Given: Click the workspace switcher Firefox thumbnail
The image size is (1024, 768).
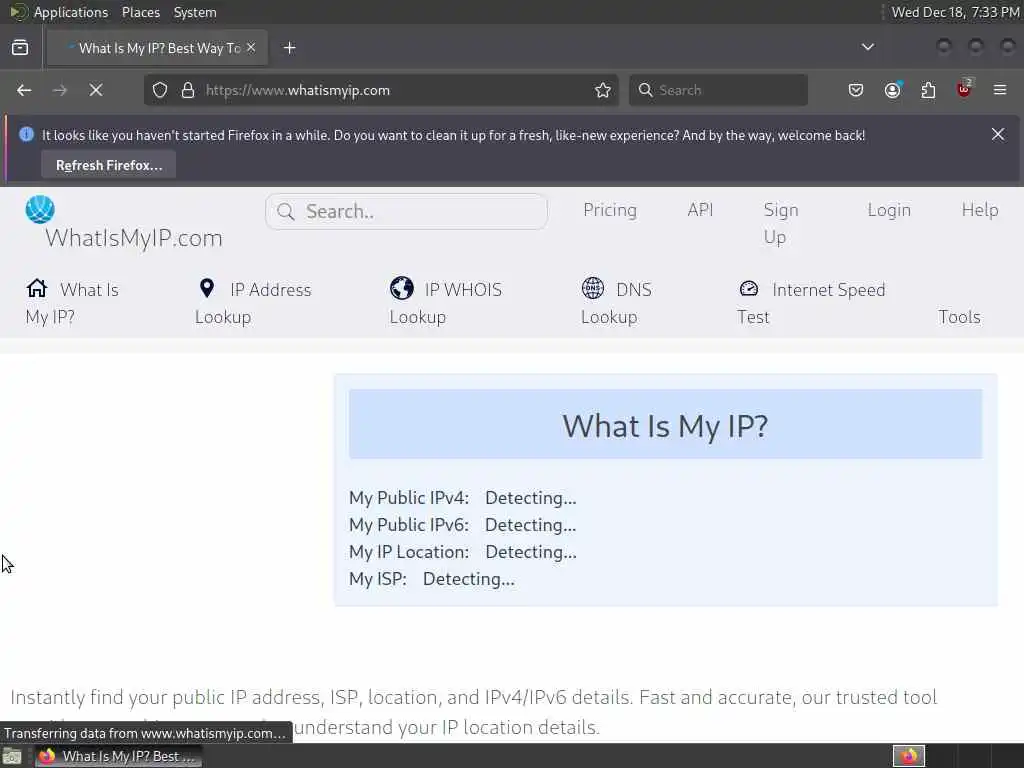Looking at the screenshot, I should (x=908, y=756).
